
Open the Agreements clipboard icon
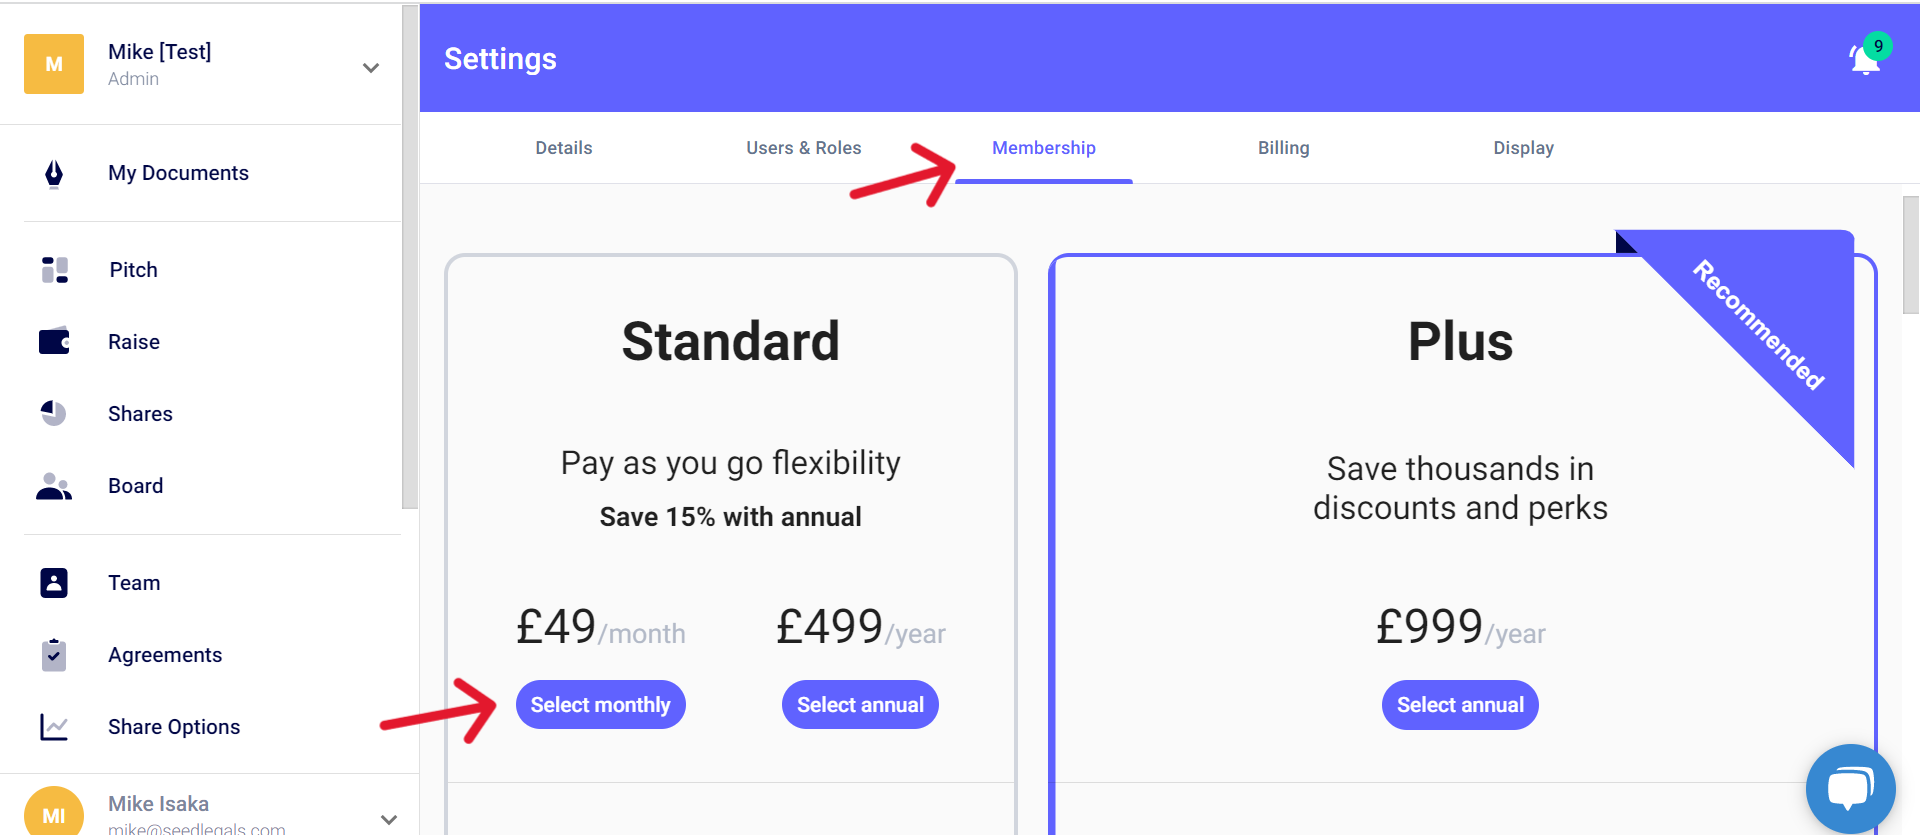pyautogui.click(x=54, y=655)
